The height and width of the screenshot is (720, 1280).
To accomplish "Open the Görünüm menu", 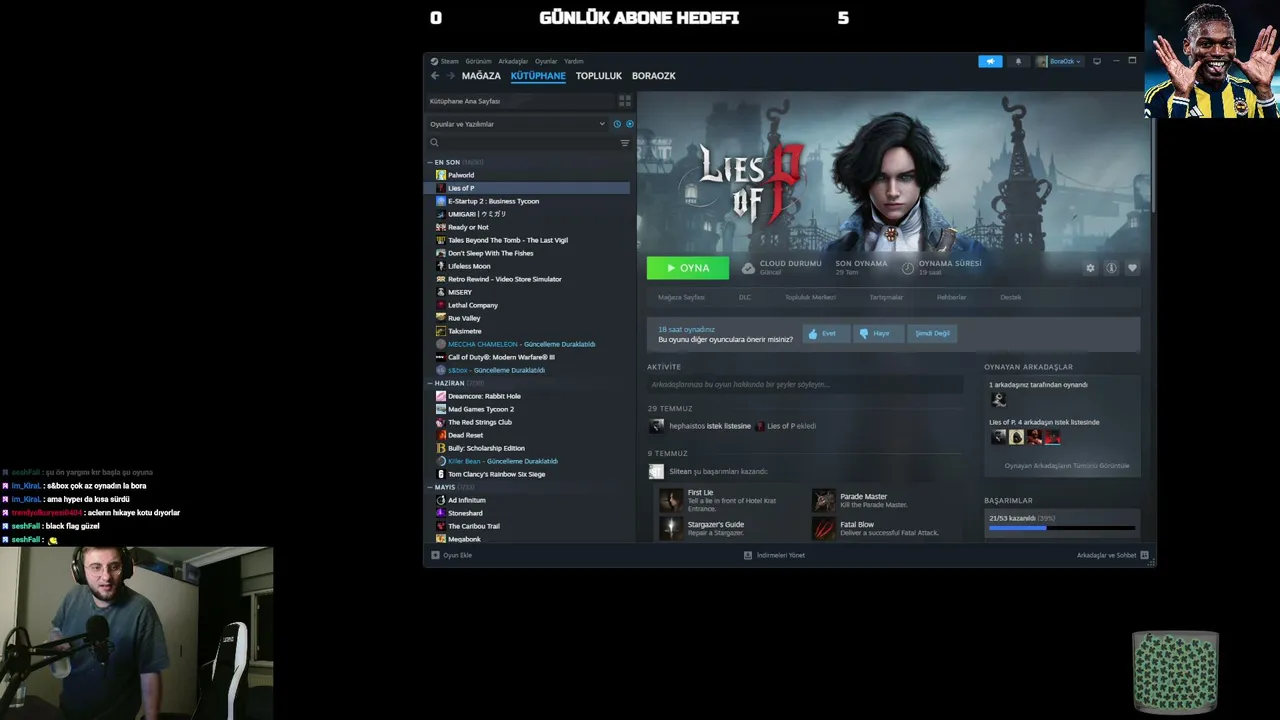I will [478, 61].
